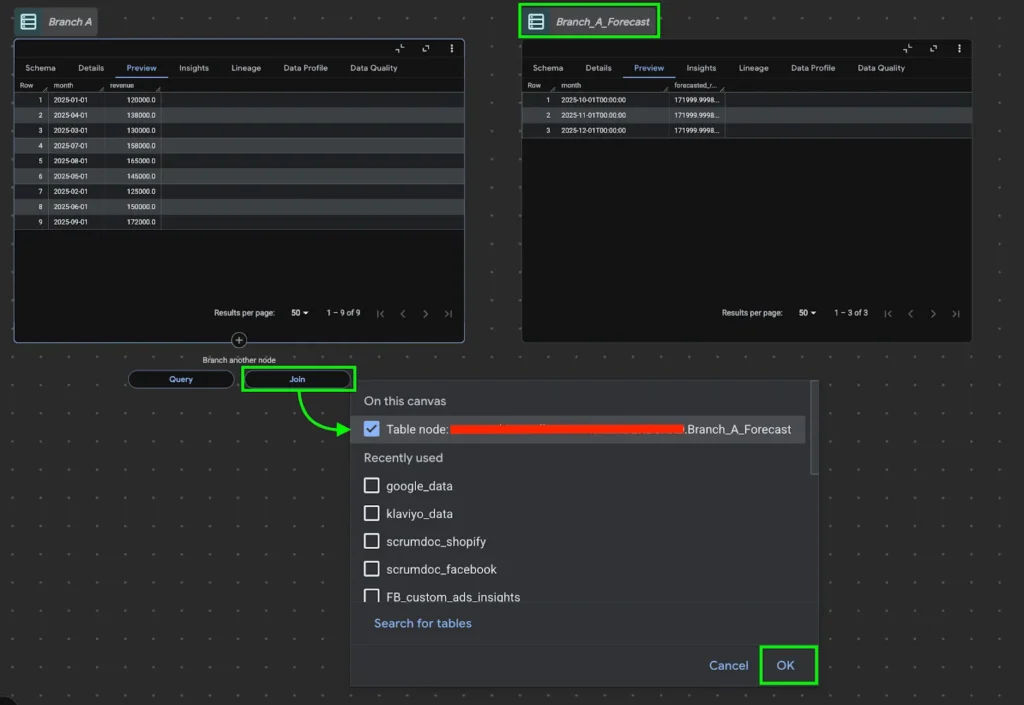Switch to Schema tab in Branch A
1024x705 pixels.
(40, 68)
